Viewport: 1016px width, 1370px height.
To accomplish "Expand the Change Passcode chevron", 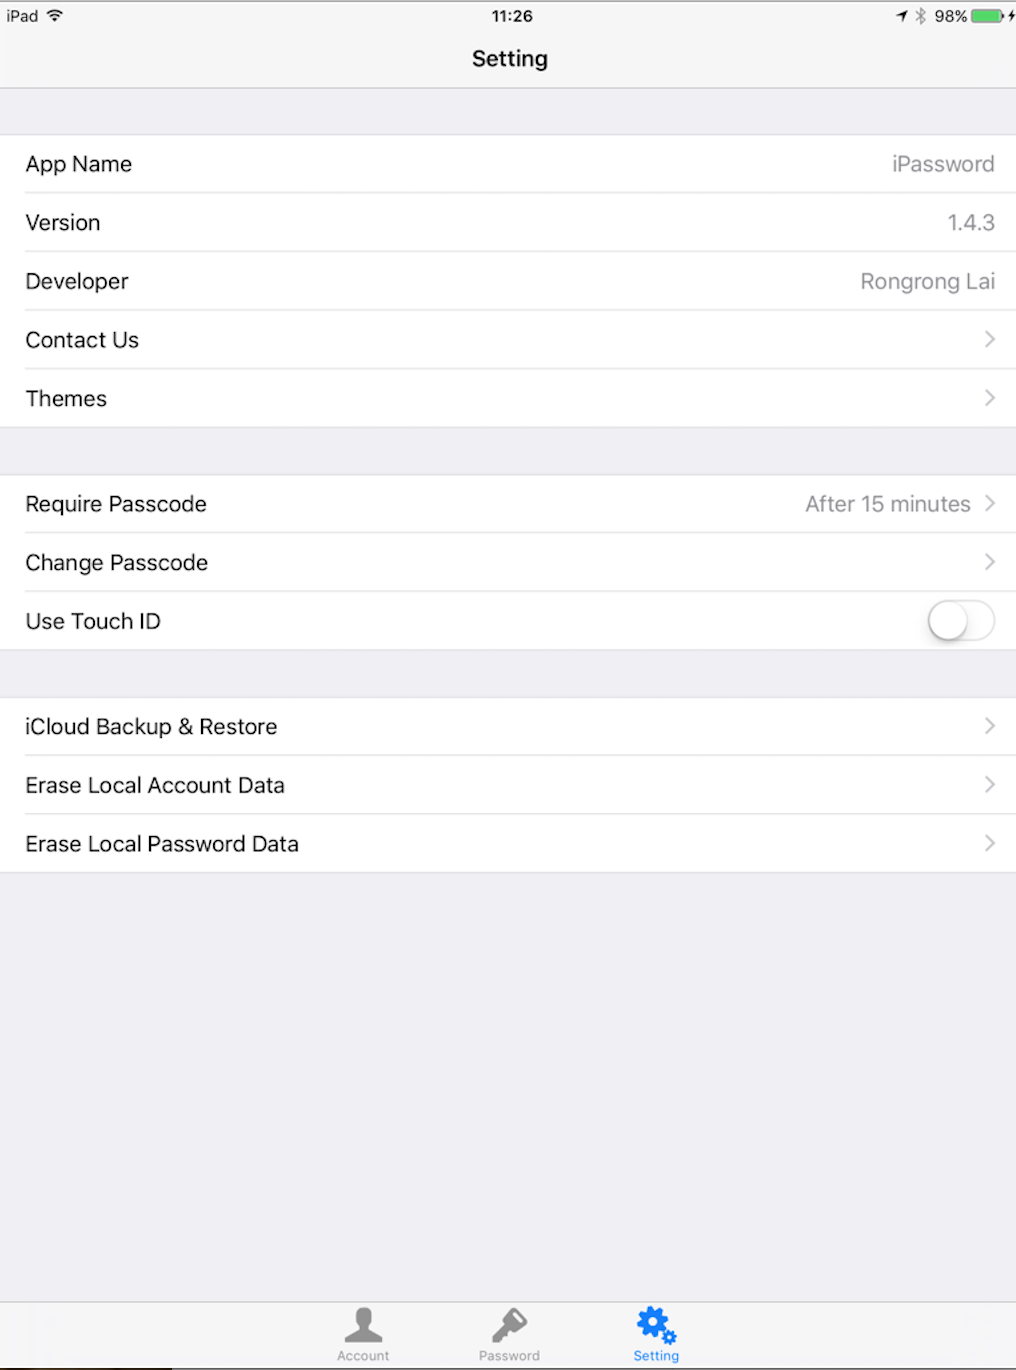I will [989, 562].
